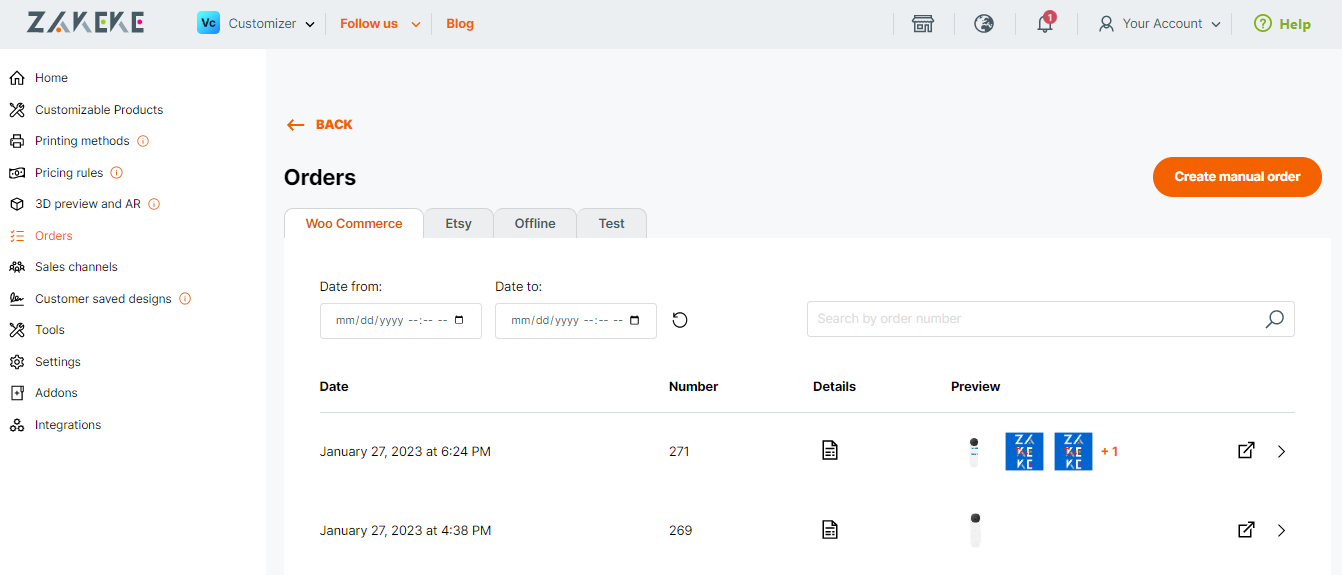This screenshot has width=1342, height=575.
Task: Click date January 27, 2023 at 4:38 PM
Action: (x=405, y=531)
